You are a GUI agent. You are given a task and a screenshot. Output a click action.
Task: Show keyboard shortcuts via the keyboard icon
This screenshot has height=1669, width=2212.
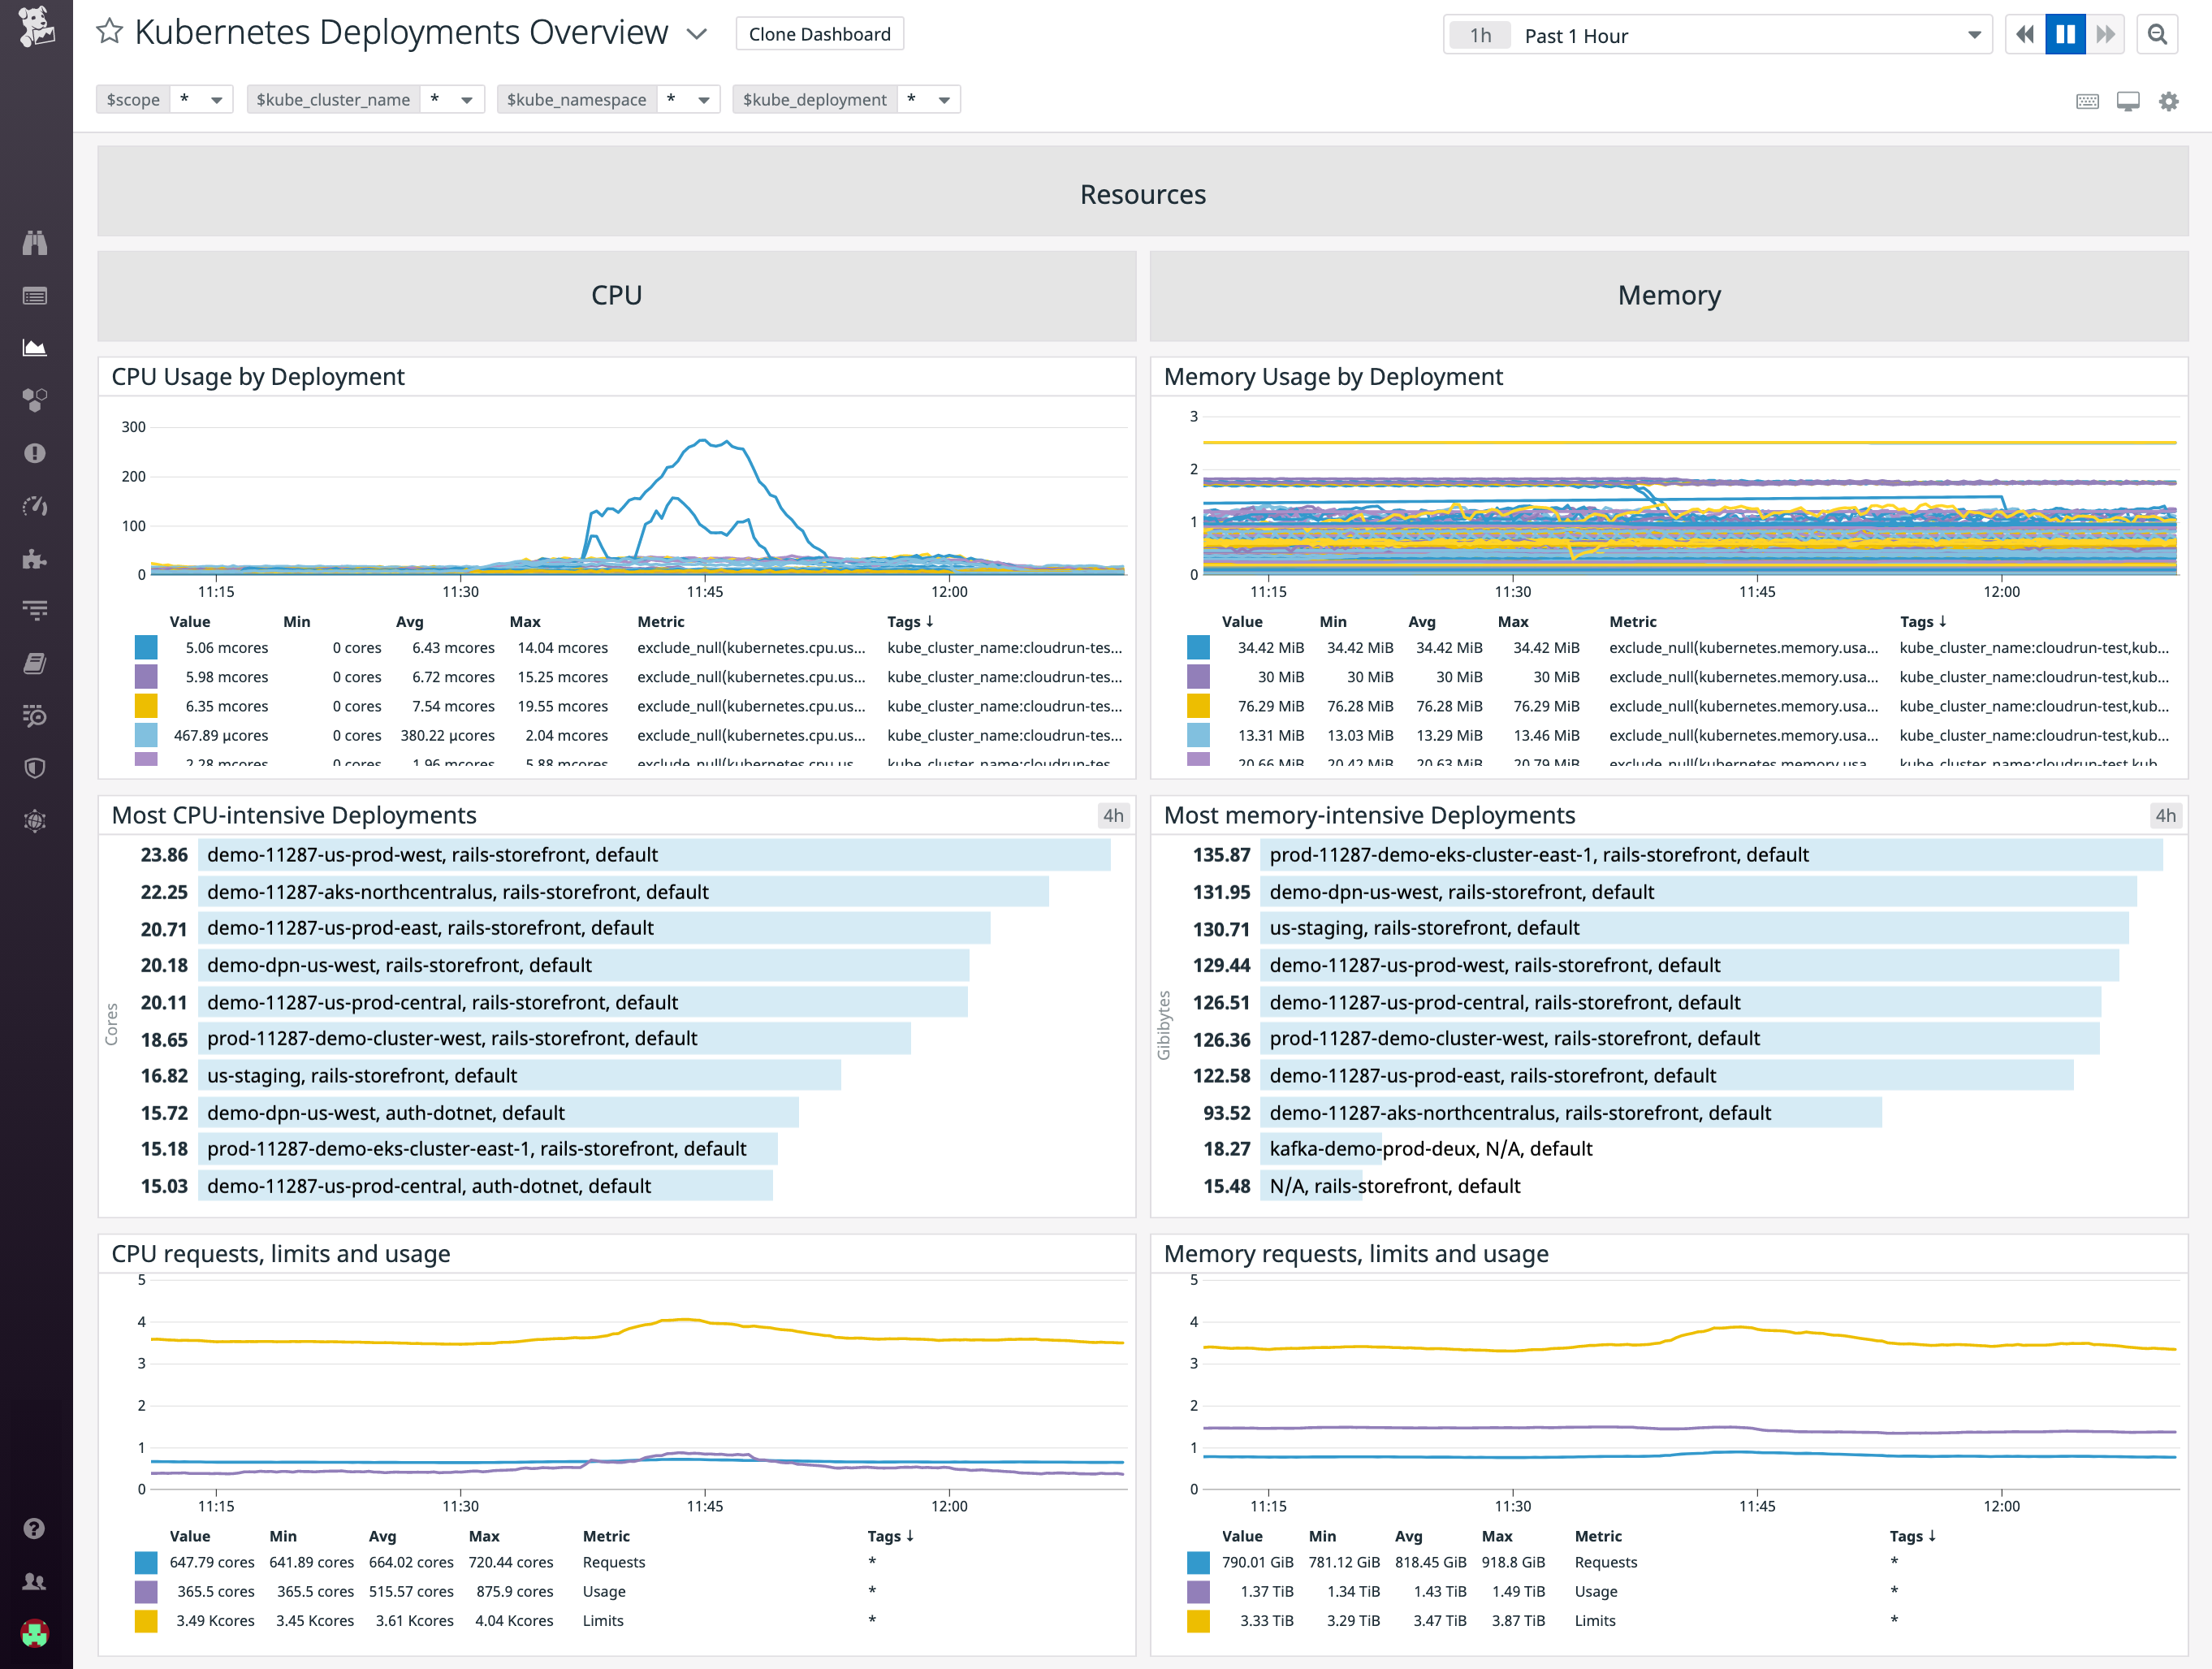(2088, 100)
